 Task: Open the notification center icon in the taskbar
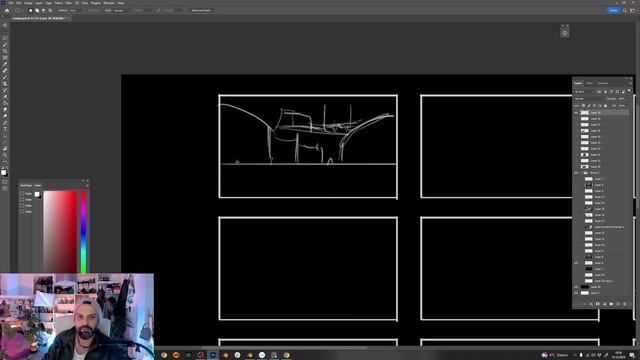point(632,355)
